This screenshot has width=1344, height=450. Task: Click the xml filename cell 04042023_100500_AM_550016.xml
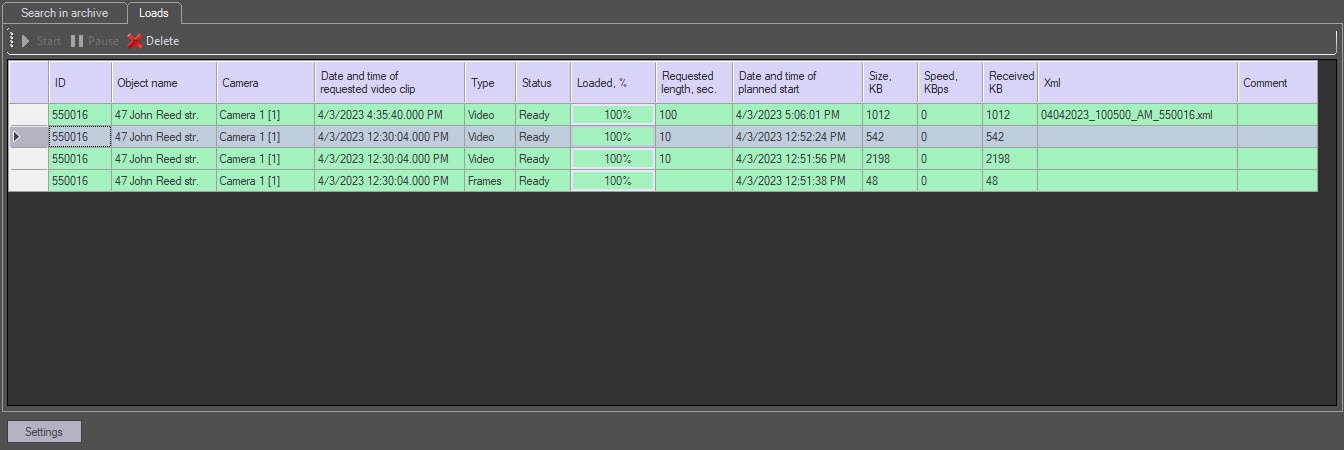1126,115
